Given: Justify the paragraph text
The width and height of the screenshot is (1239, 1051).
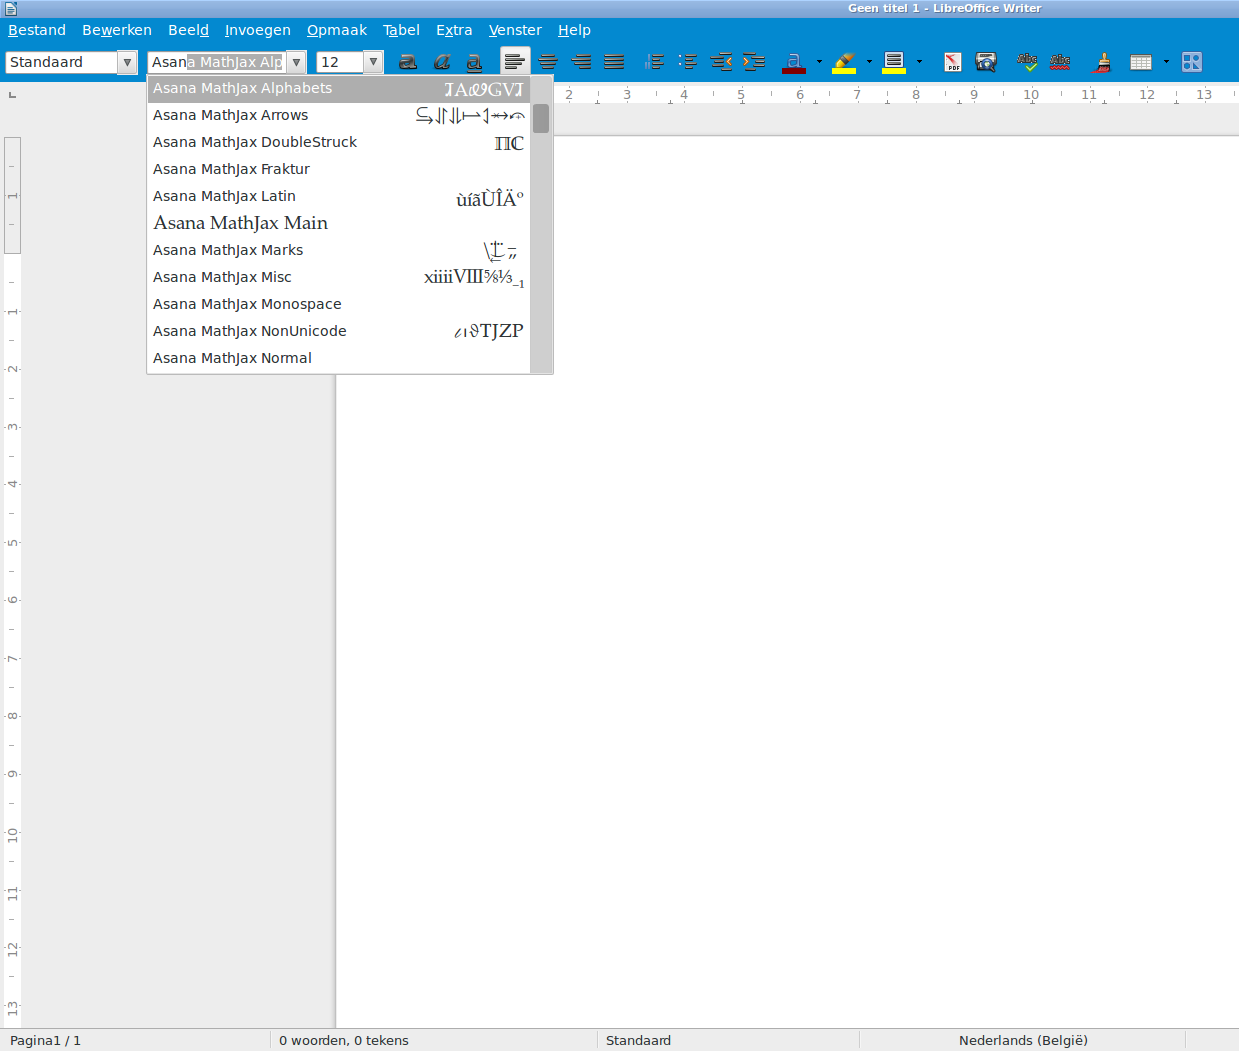Looking at the screenshot, I should (x=614, y=62).
